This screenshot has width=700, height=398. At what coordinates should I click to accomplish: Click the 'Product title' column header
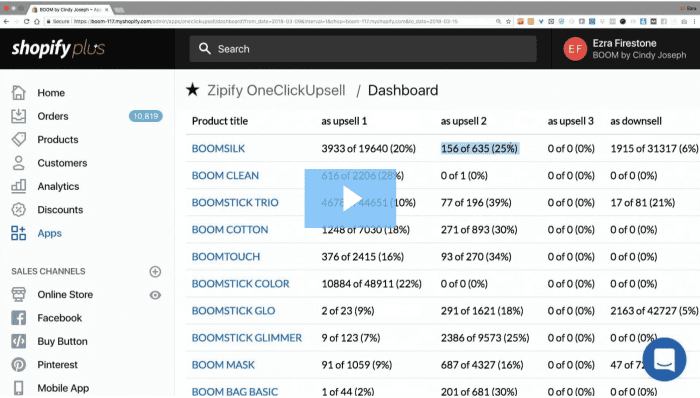point(220,121)
